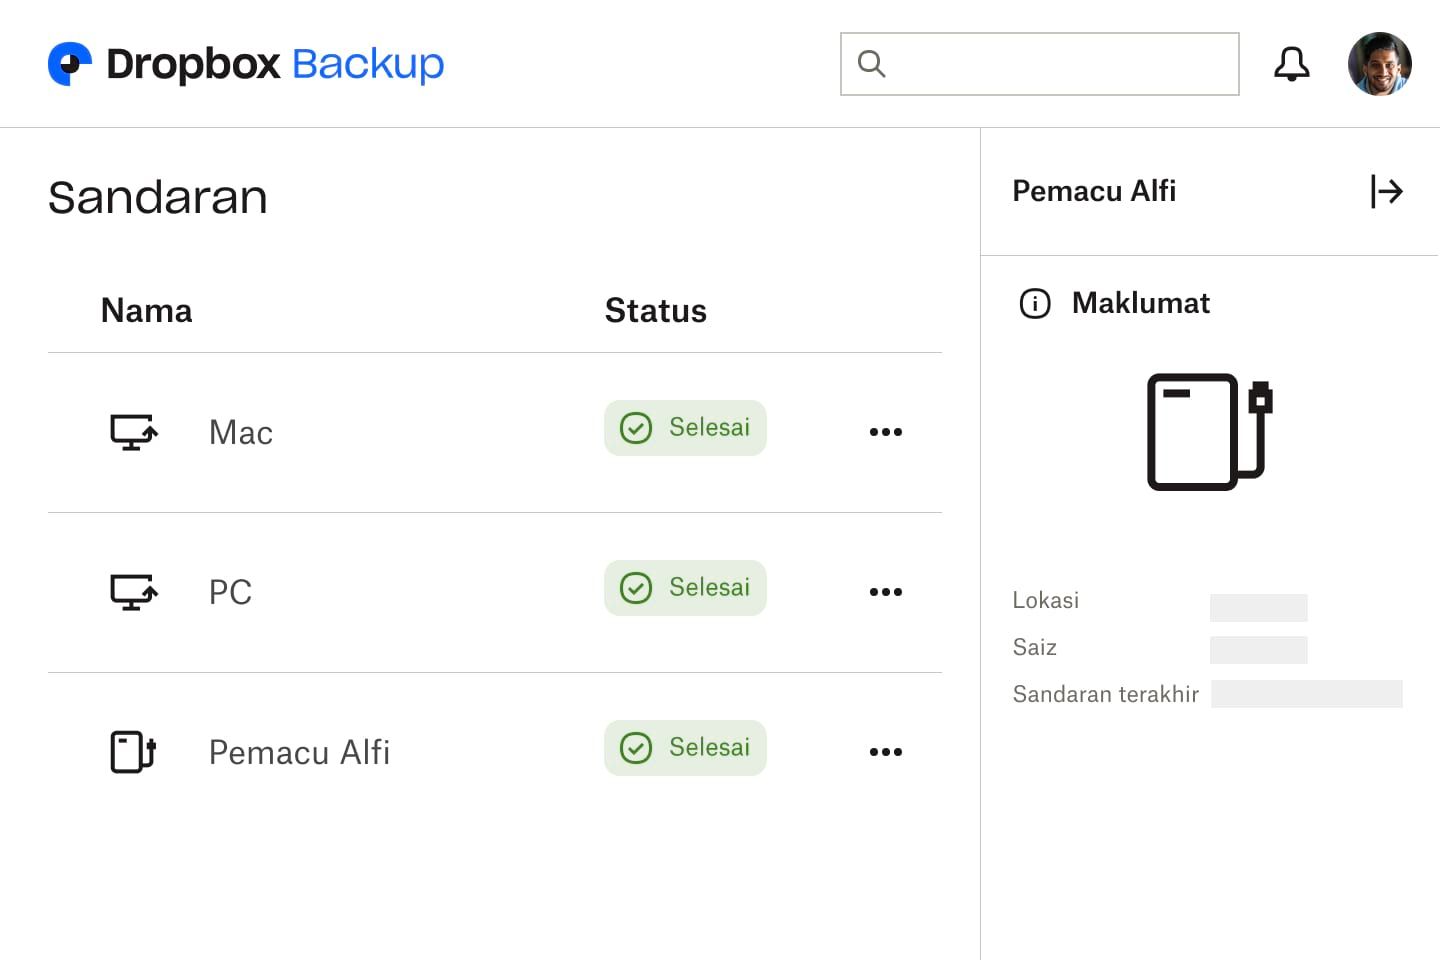Viewport: 1440px width, 960px height.
Task: Click the Lokasi label
Action: [x=1046, y=600]
